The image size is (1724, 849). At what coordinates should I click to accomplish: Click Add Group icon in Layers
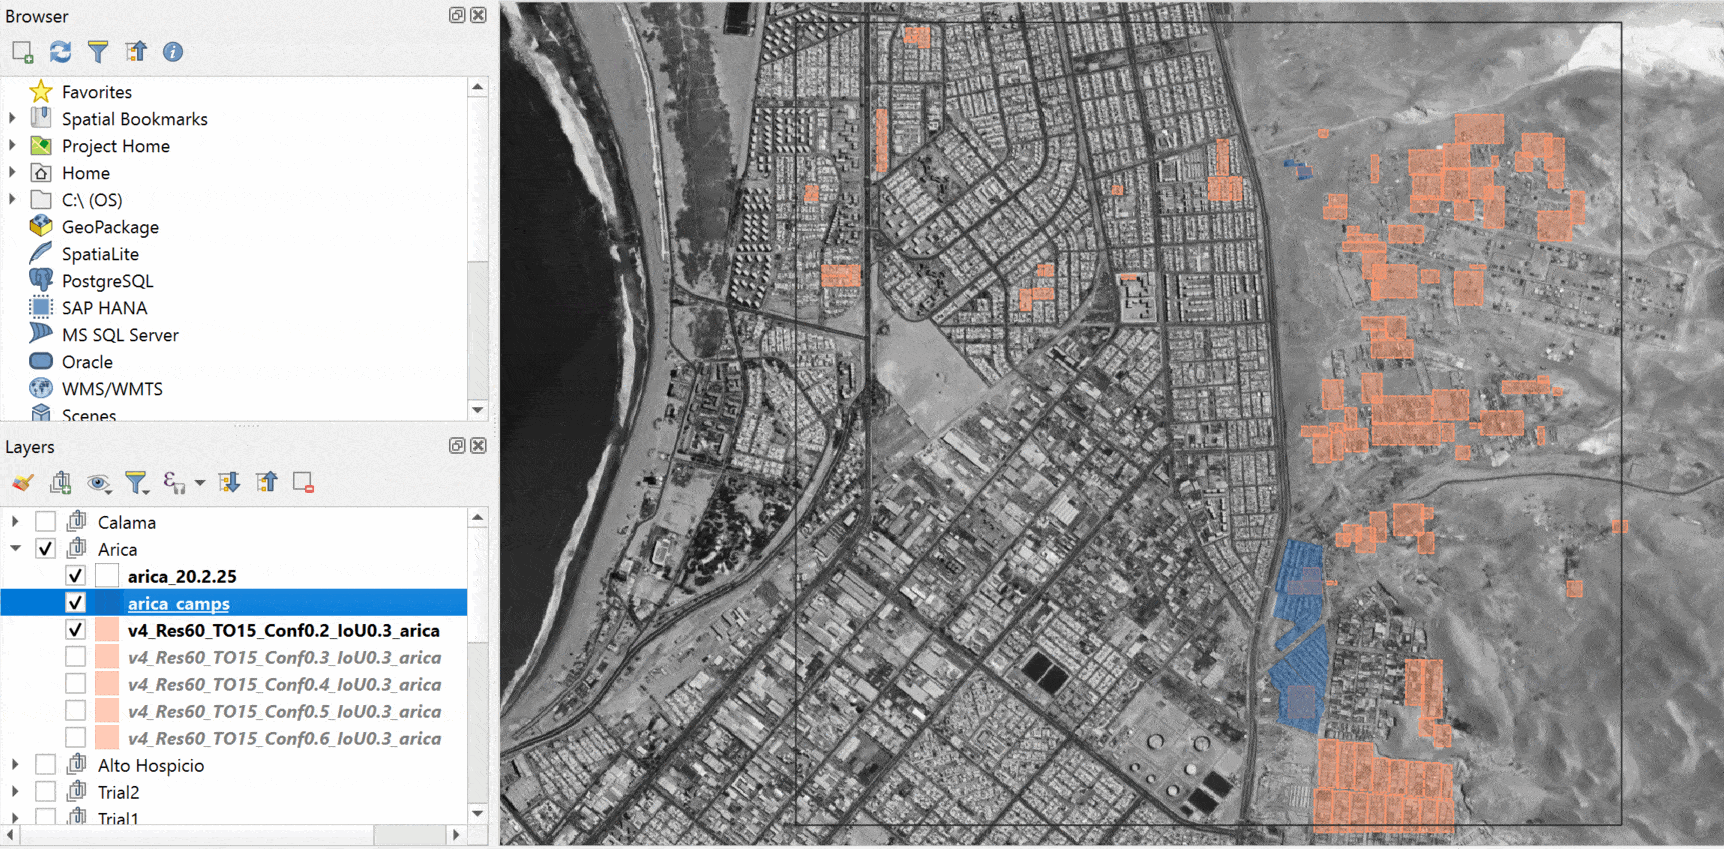(61, 483)
